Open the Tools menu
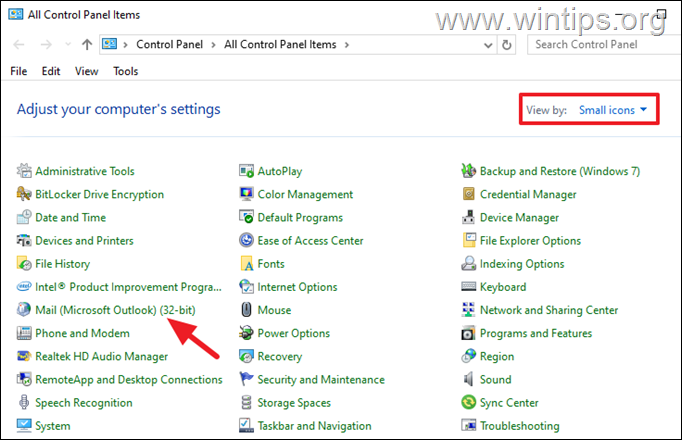Screen dimensions: 682x440 pos(126,71)
